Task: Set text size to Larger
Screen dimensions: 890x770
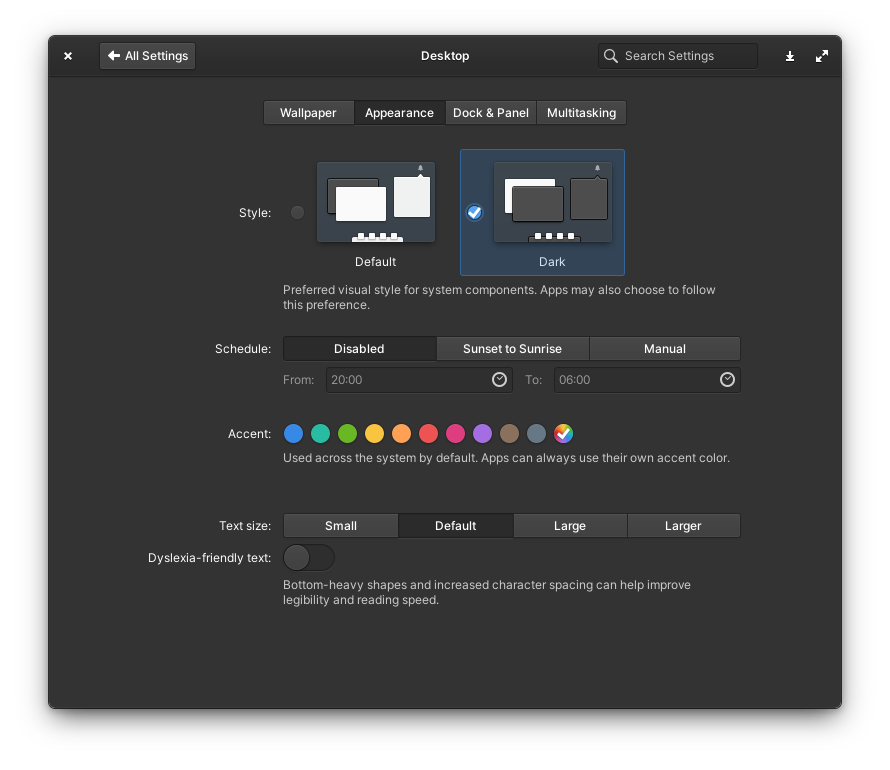Action: (683, 526)
